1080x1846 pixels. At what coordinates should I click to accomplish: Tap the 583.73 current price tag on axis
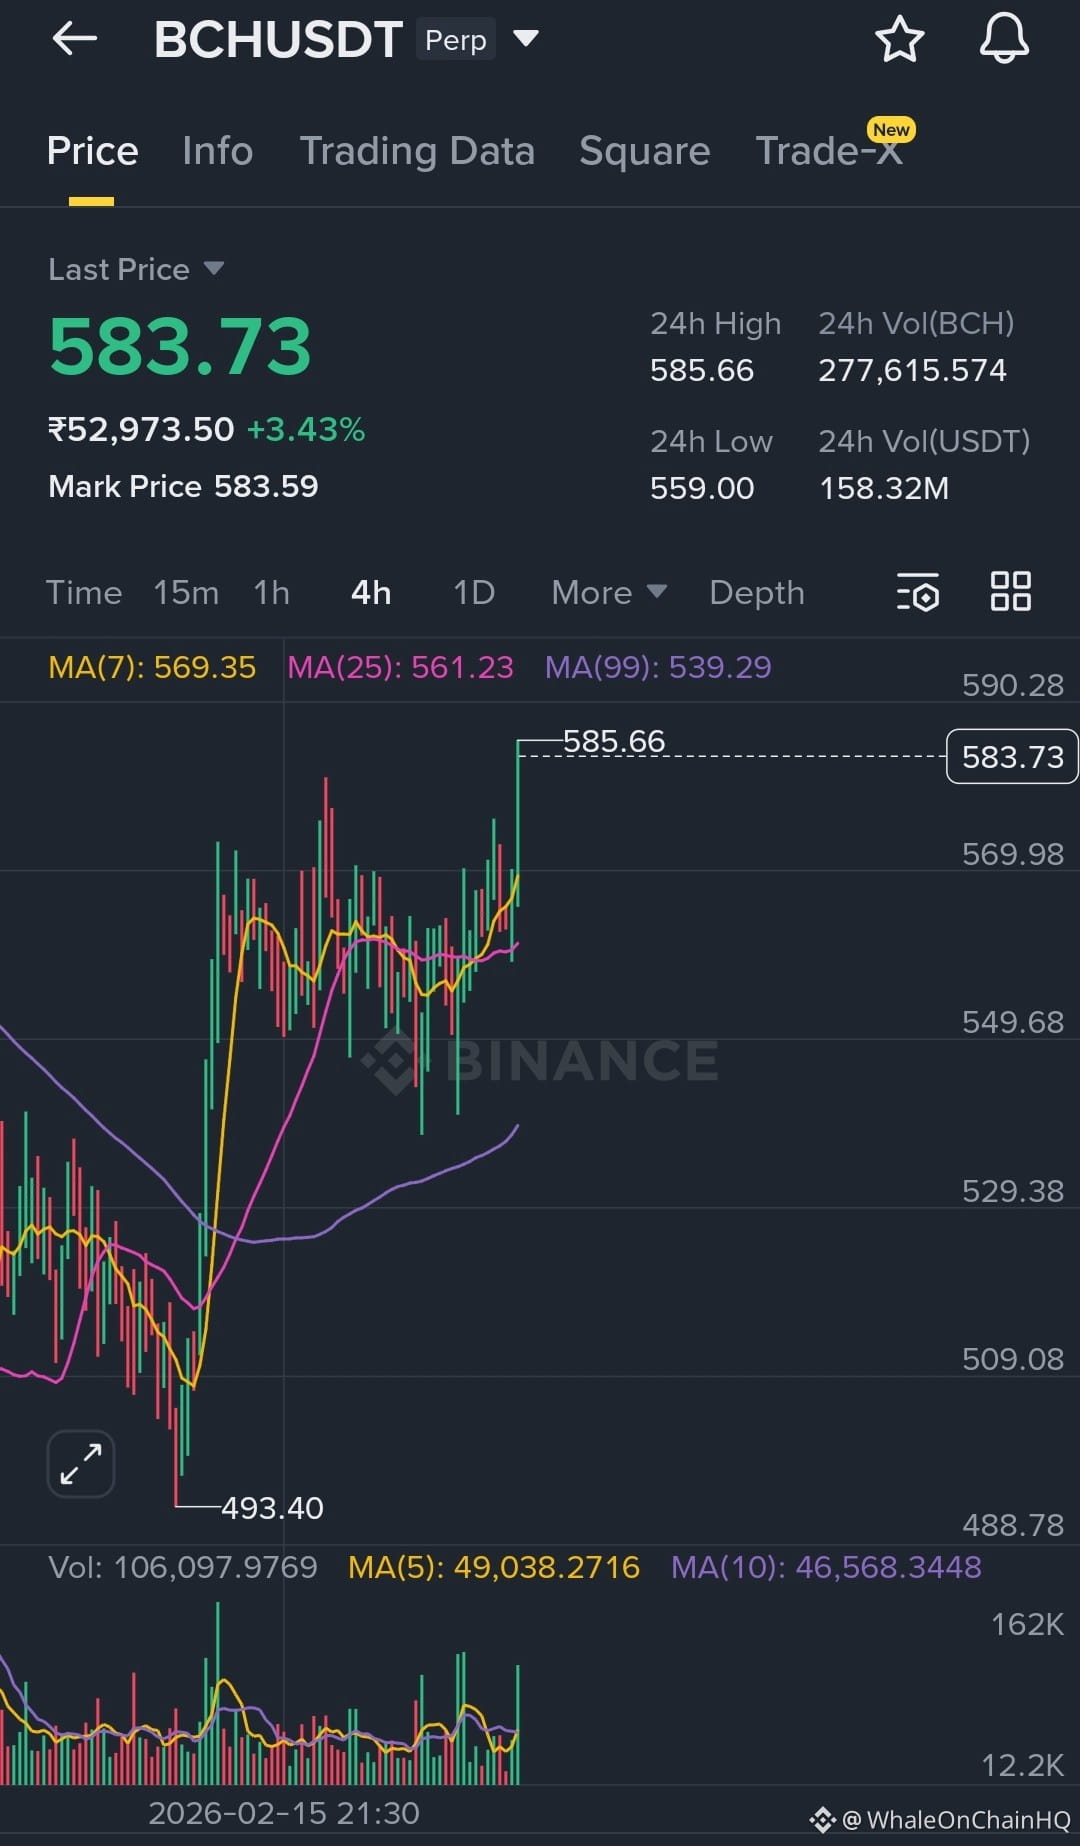1012,757
